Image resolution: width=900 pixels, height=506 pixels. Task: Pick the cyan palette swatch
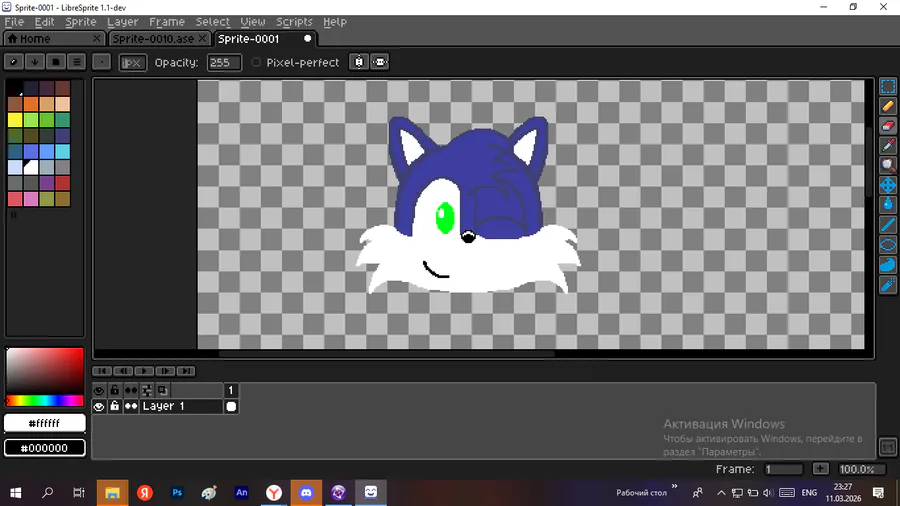click(63, 151)
